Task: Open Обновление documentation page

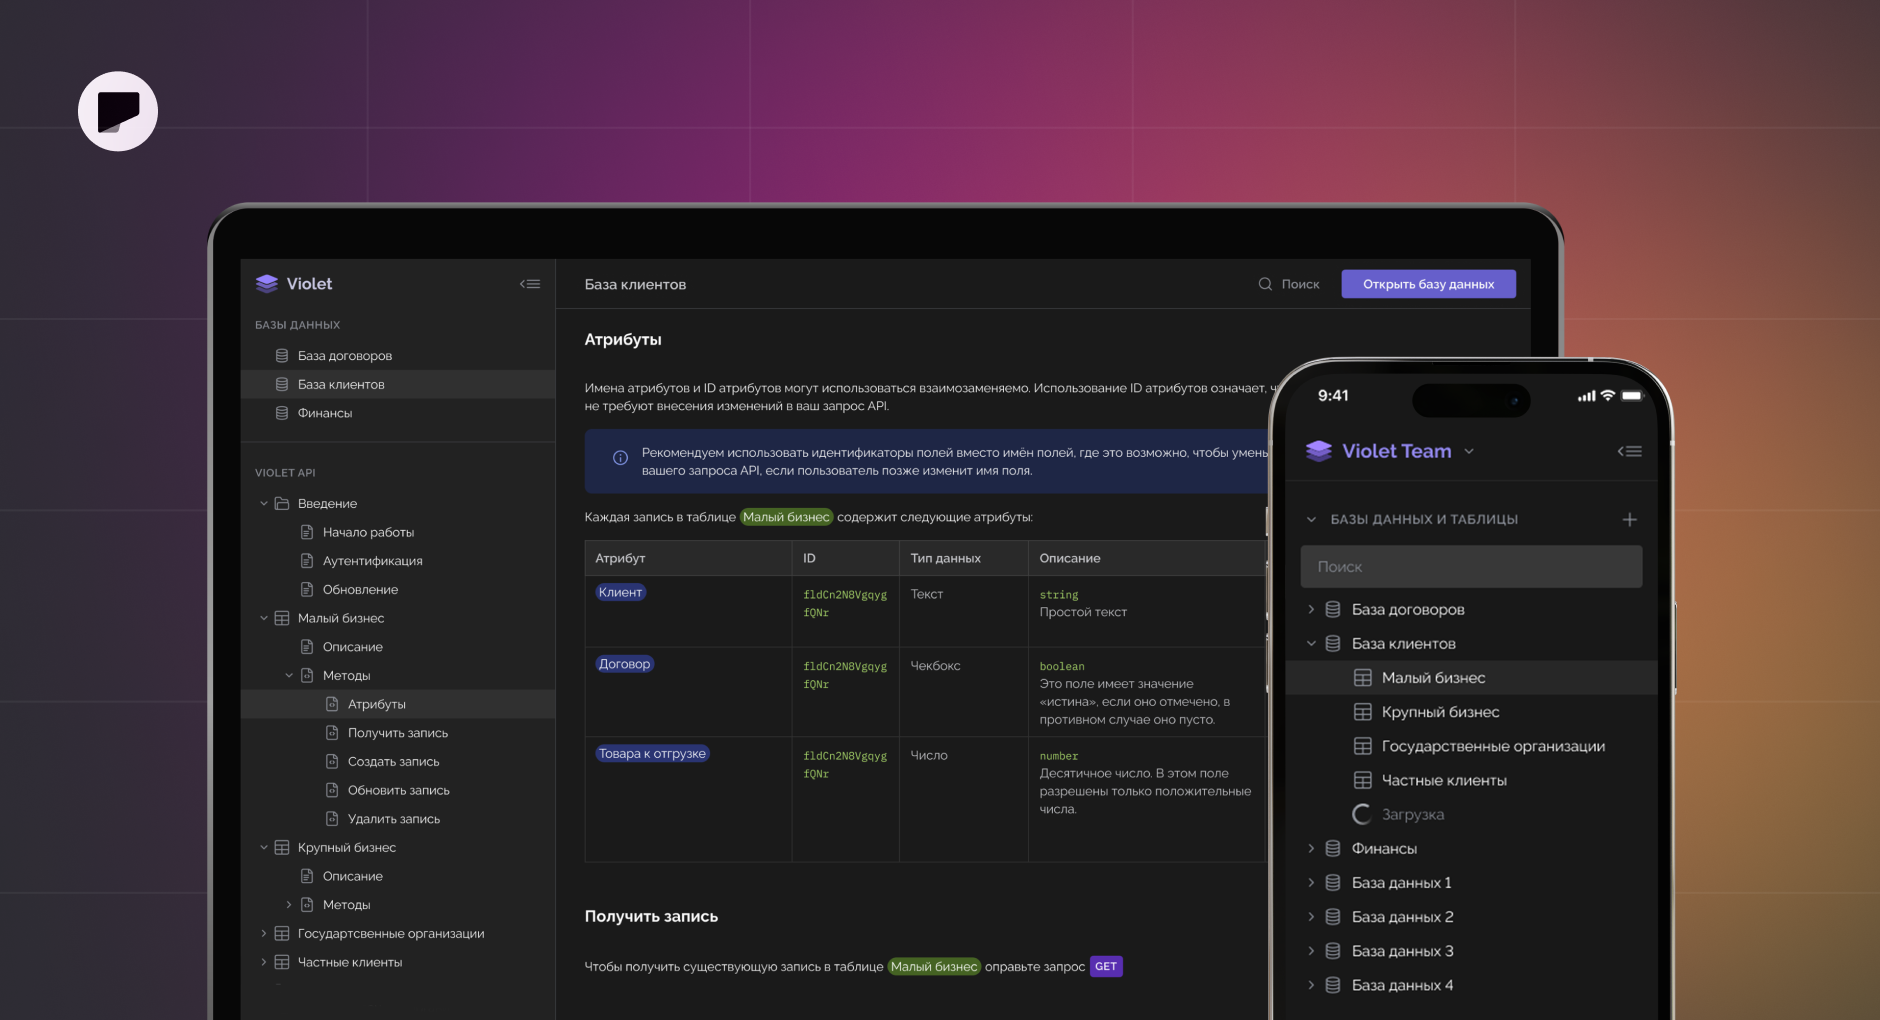Action: pyautogui.click(x=360, y=590)
